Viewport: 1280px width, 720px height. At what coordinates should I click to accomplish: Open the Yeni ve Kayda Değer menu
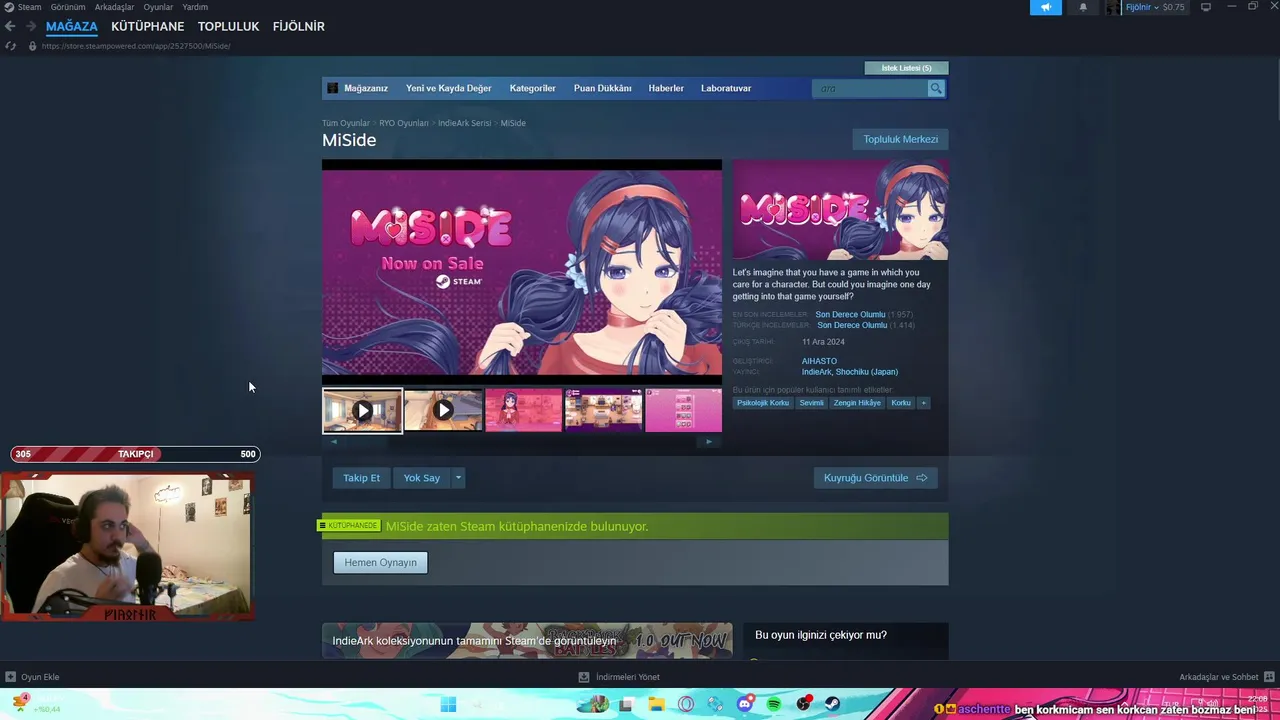pos(449,88)
